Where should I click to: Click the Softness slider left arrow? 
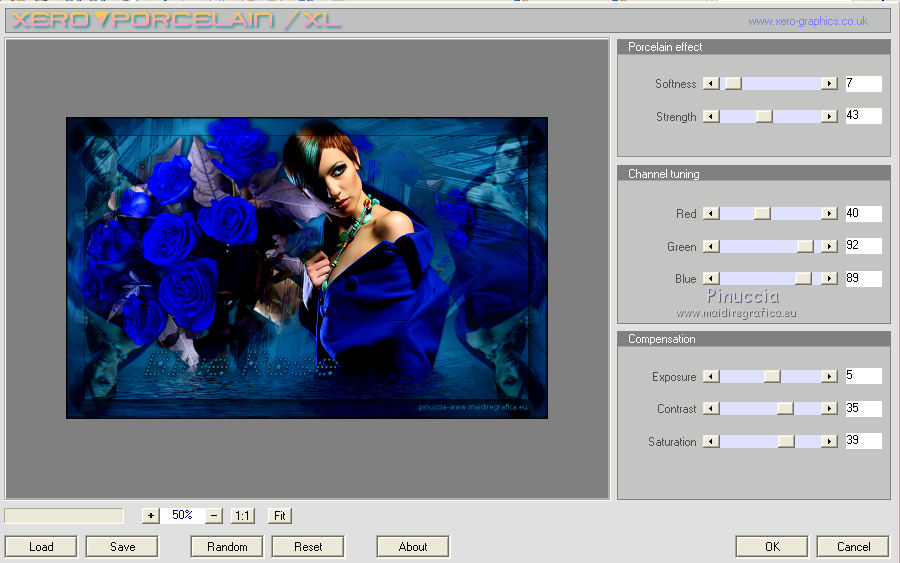(711, 84)
